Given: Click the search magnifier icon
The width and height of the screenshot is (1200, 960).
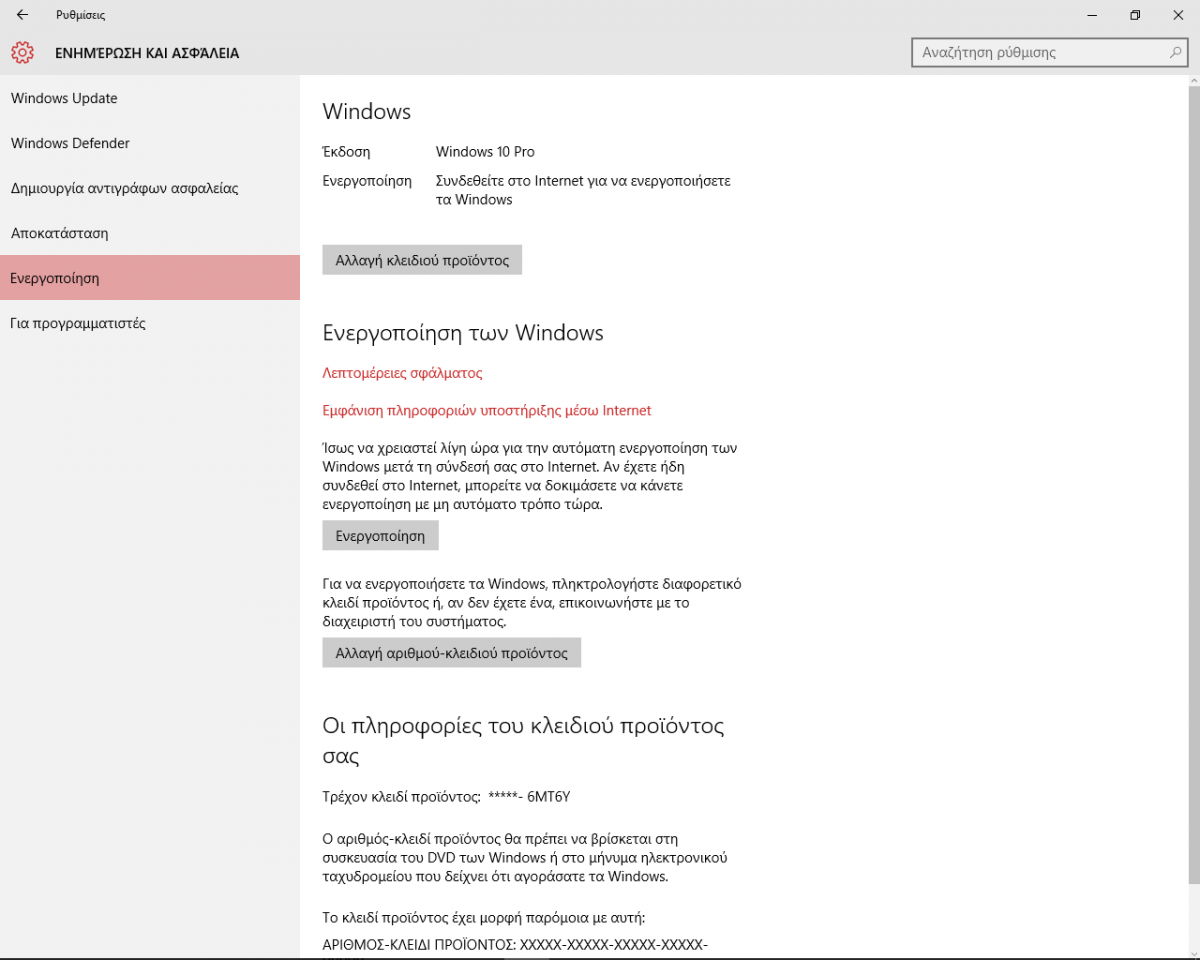Looking at the screenshot, I should (1177, 52).
